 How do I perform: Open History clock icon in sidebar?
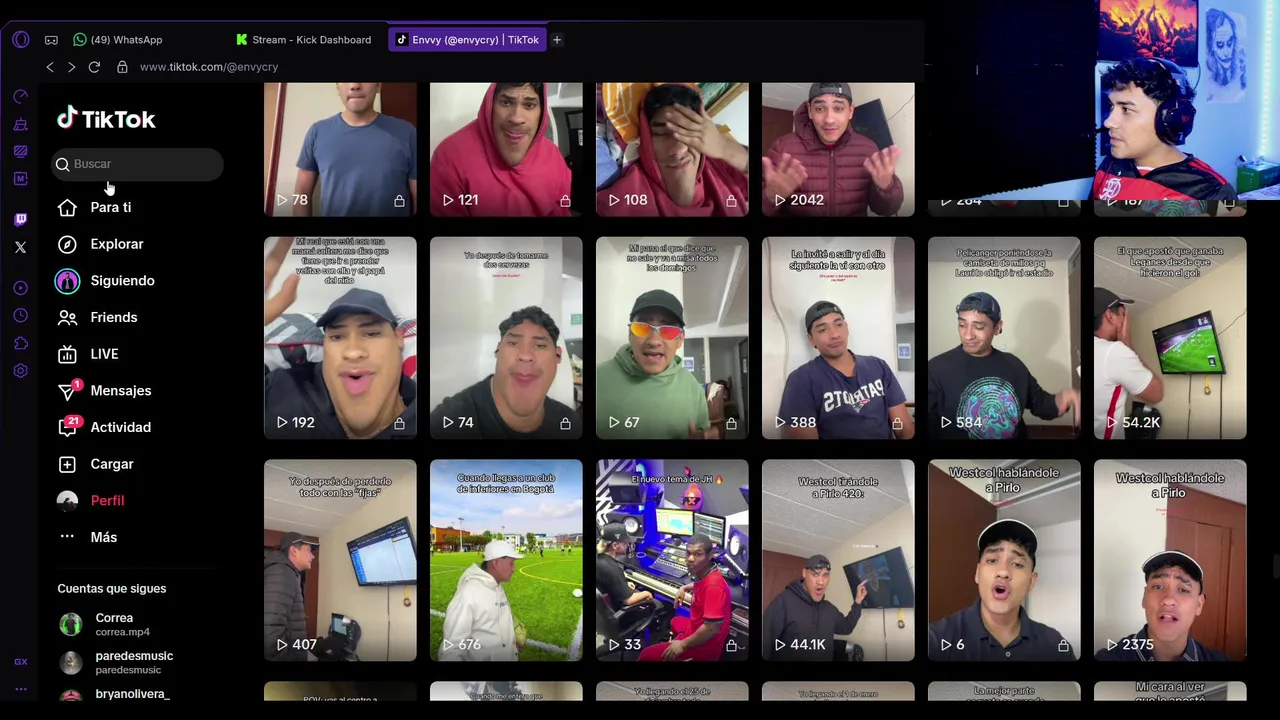pyautogui.click(x=21, y=316)
